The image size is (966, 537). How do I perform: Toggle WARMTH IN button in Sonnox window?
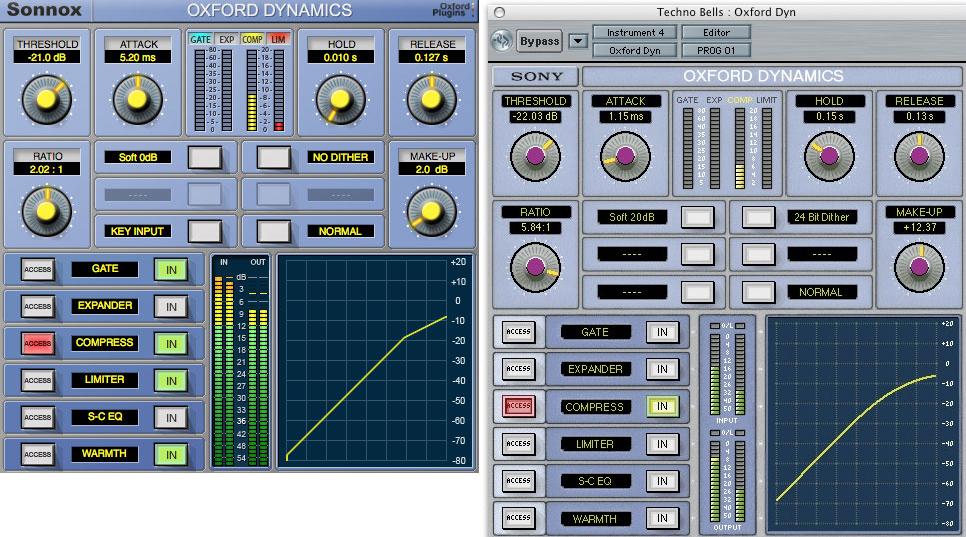tap(171, 454)
